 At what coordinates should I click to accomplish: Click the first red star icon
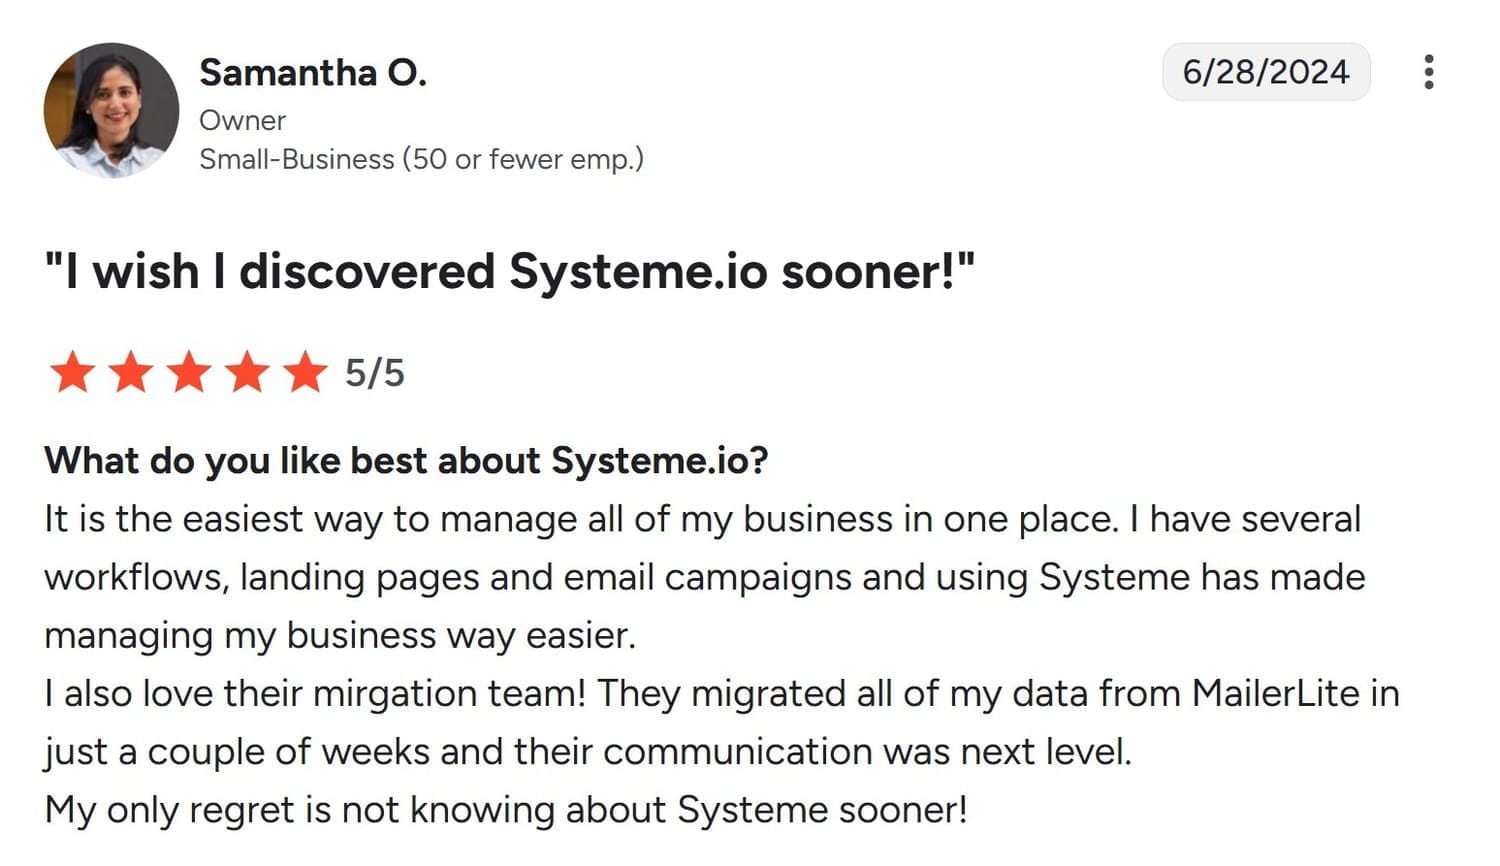tap(73, 372)
